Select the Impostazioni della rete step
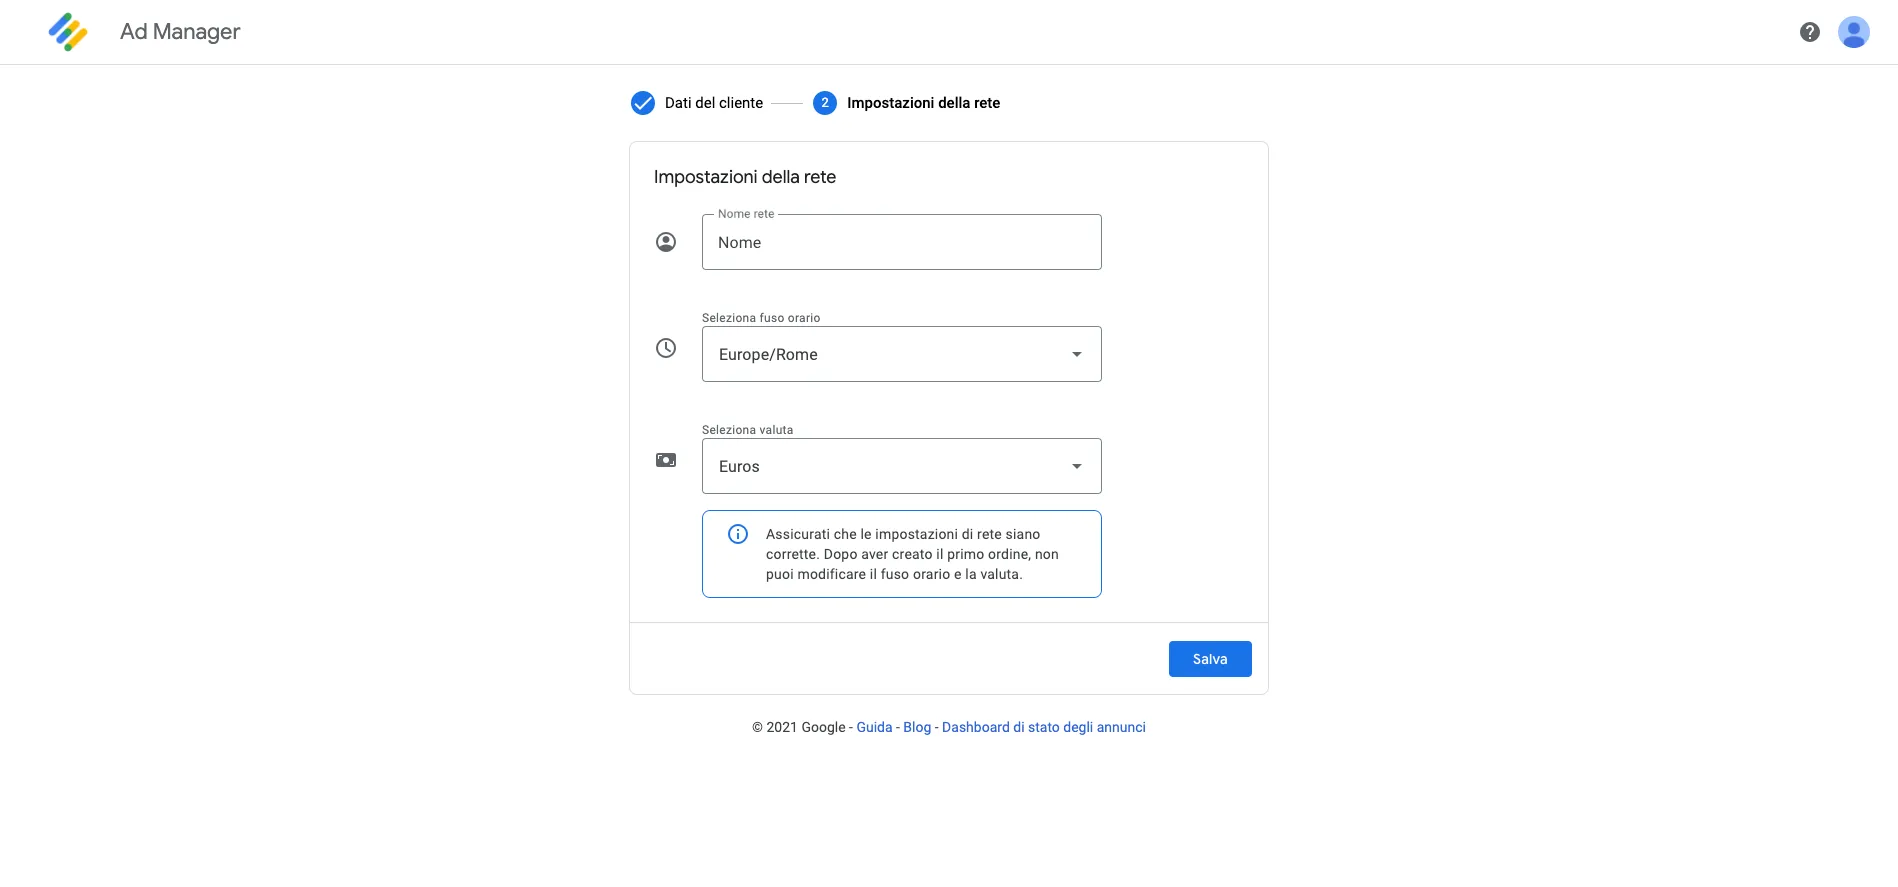Screen dimensions: 1898x887 [923, 103]
